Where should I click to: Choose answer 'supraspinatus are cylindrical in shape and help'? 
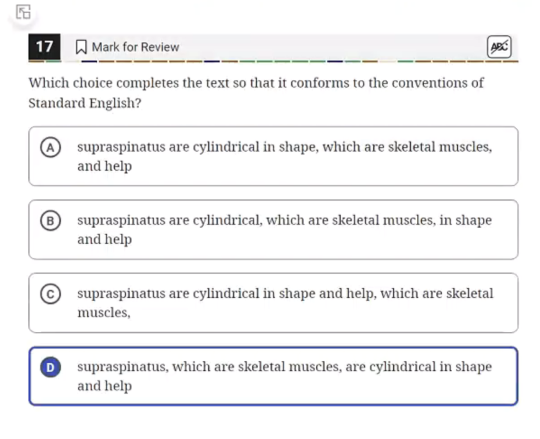(x=273, y=303)
